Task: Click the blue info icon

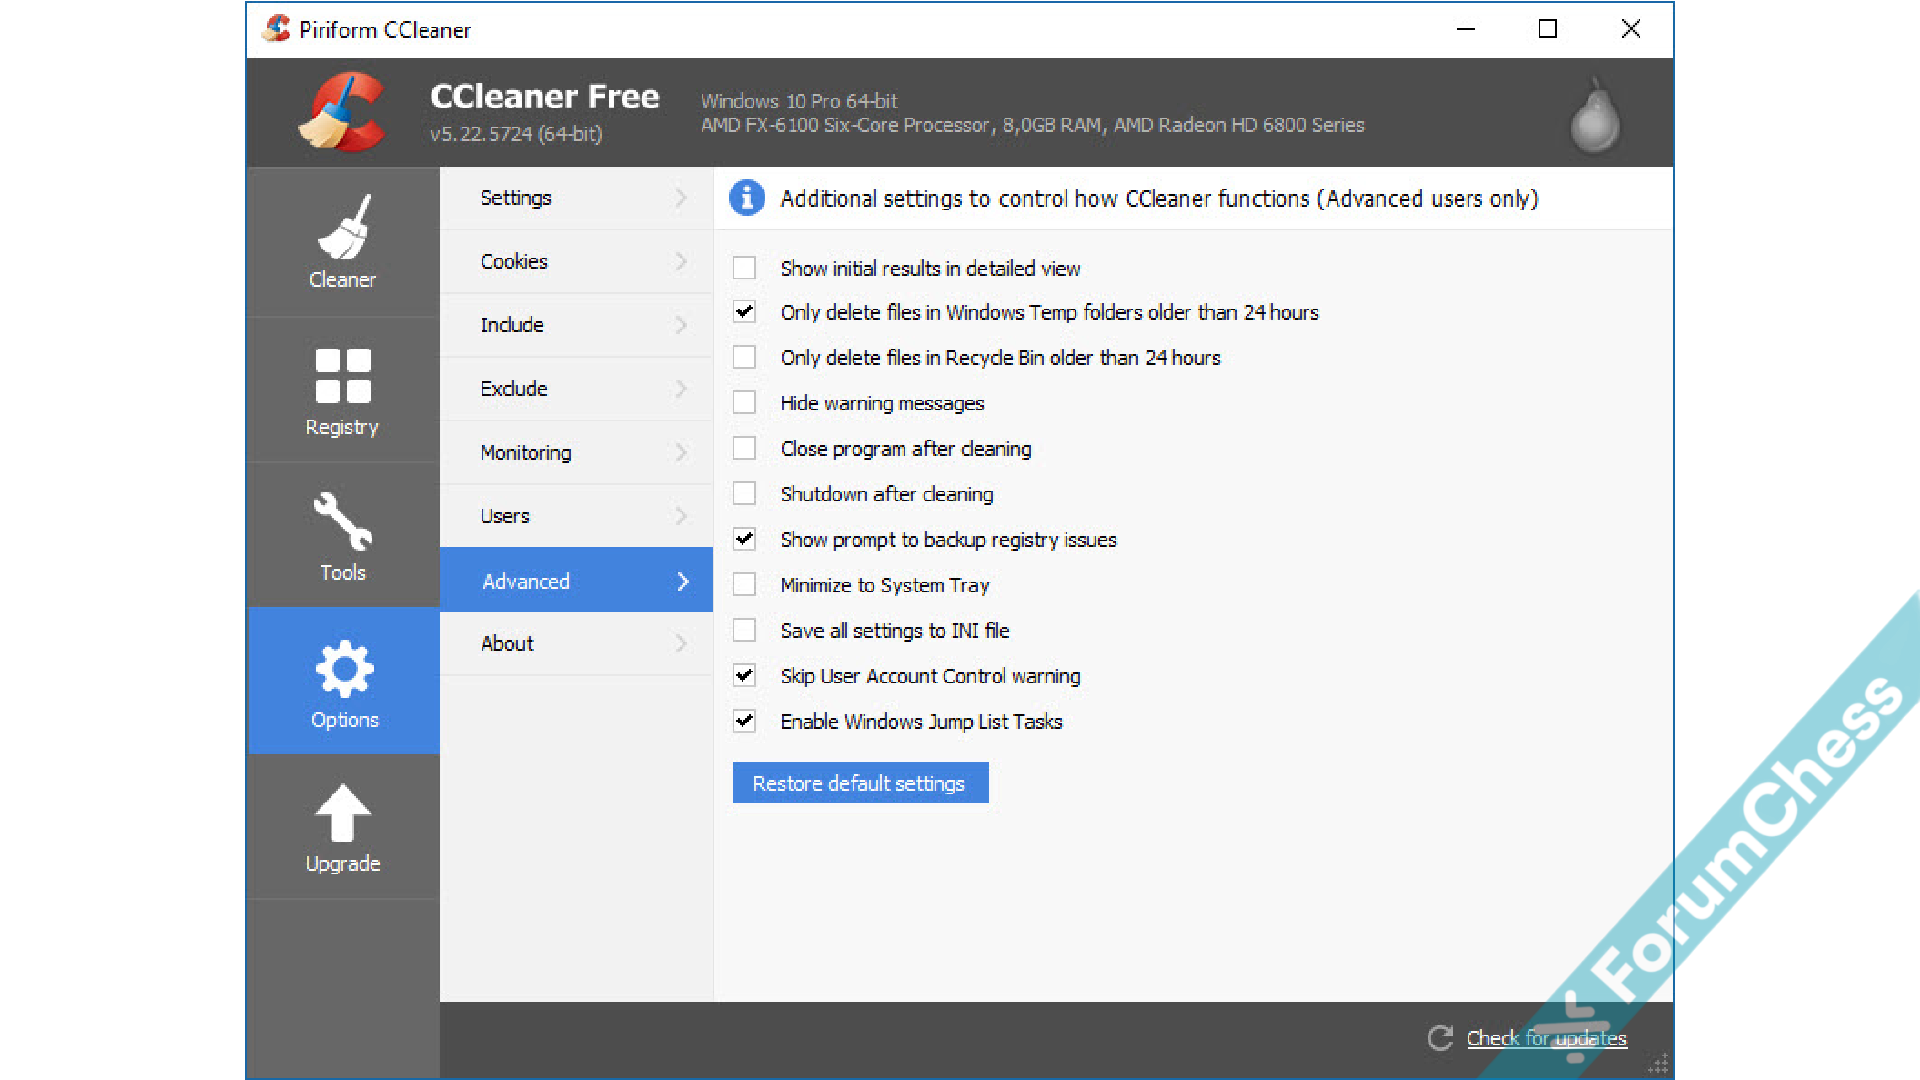Action: [747, 198]
